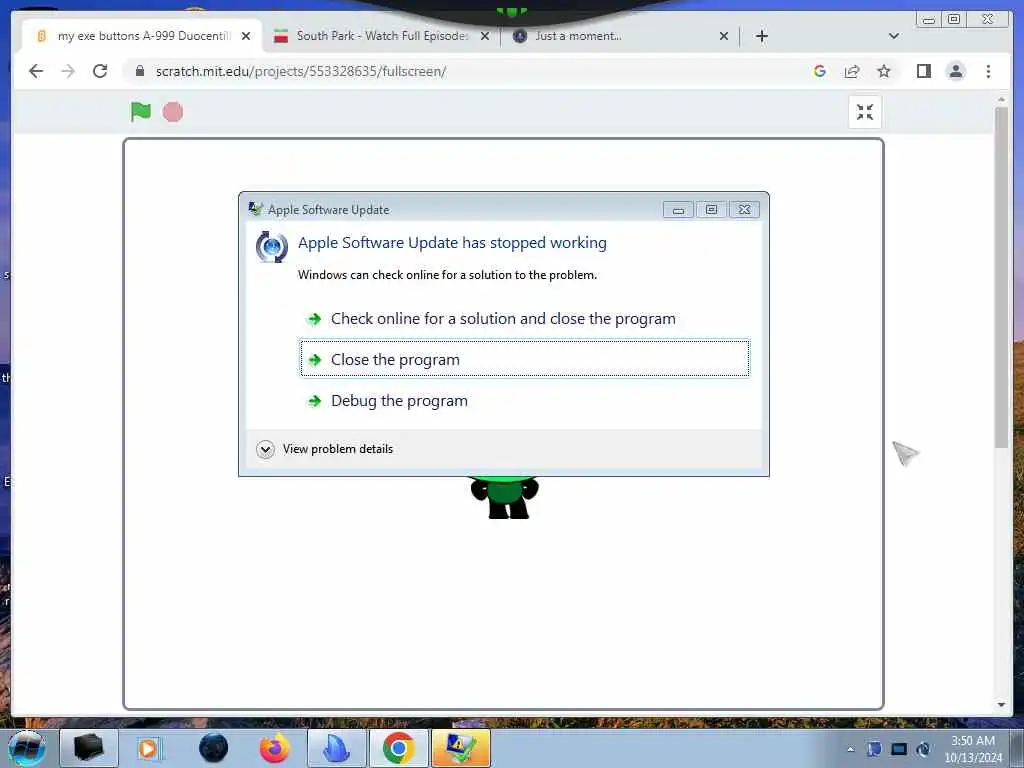Image resolution: width=1024 pixels, height=768 pixels.
Task: Select the my exe buttons tab
Action: 144,36
